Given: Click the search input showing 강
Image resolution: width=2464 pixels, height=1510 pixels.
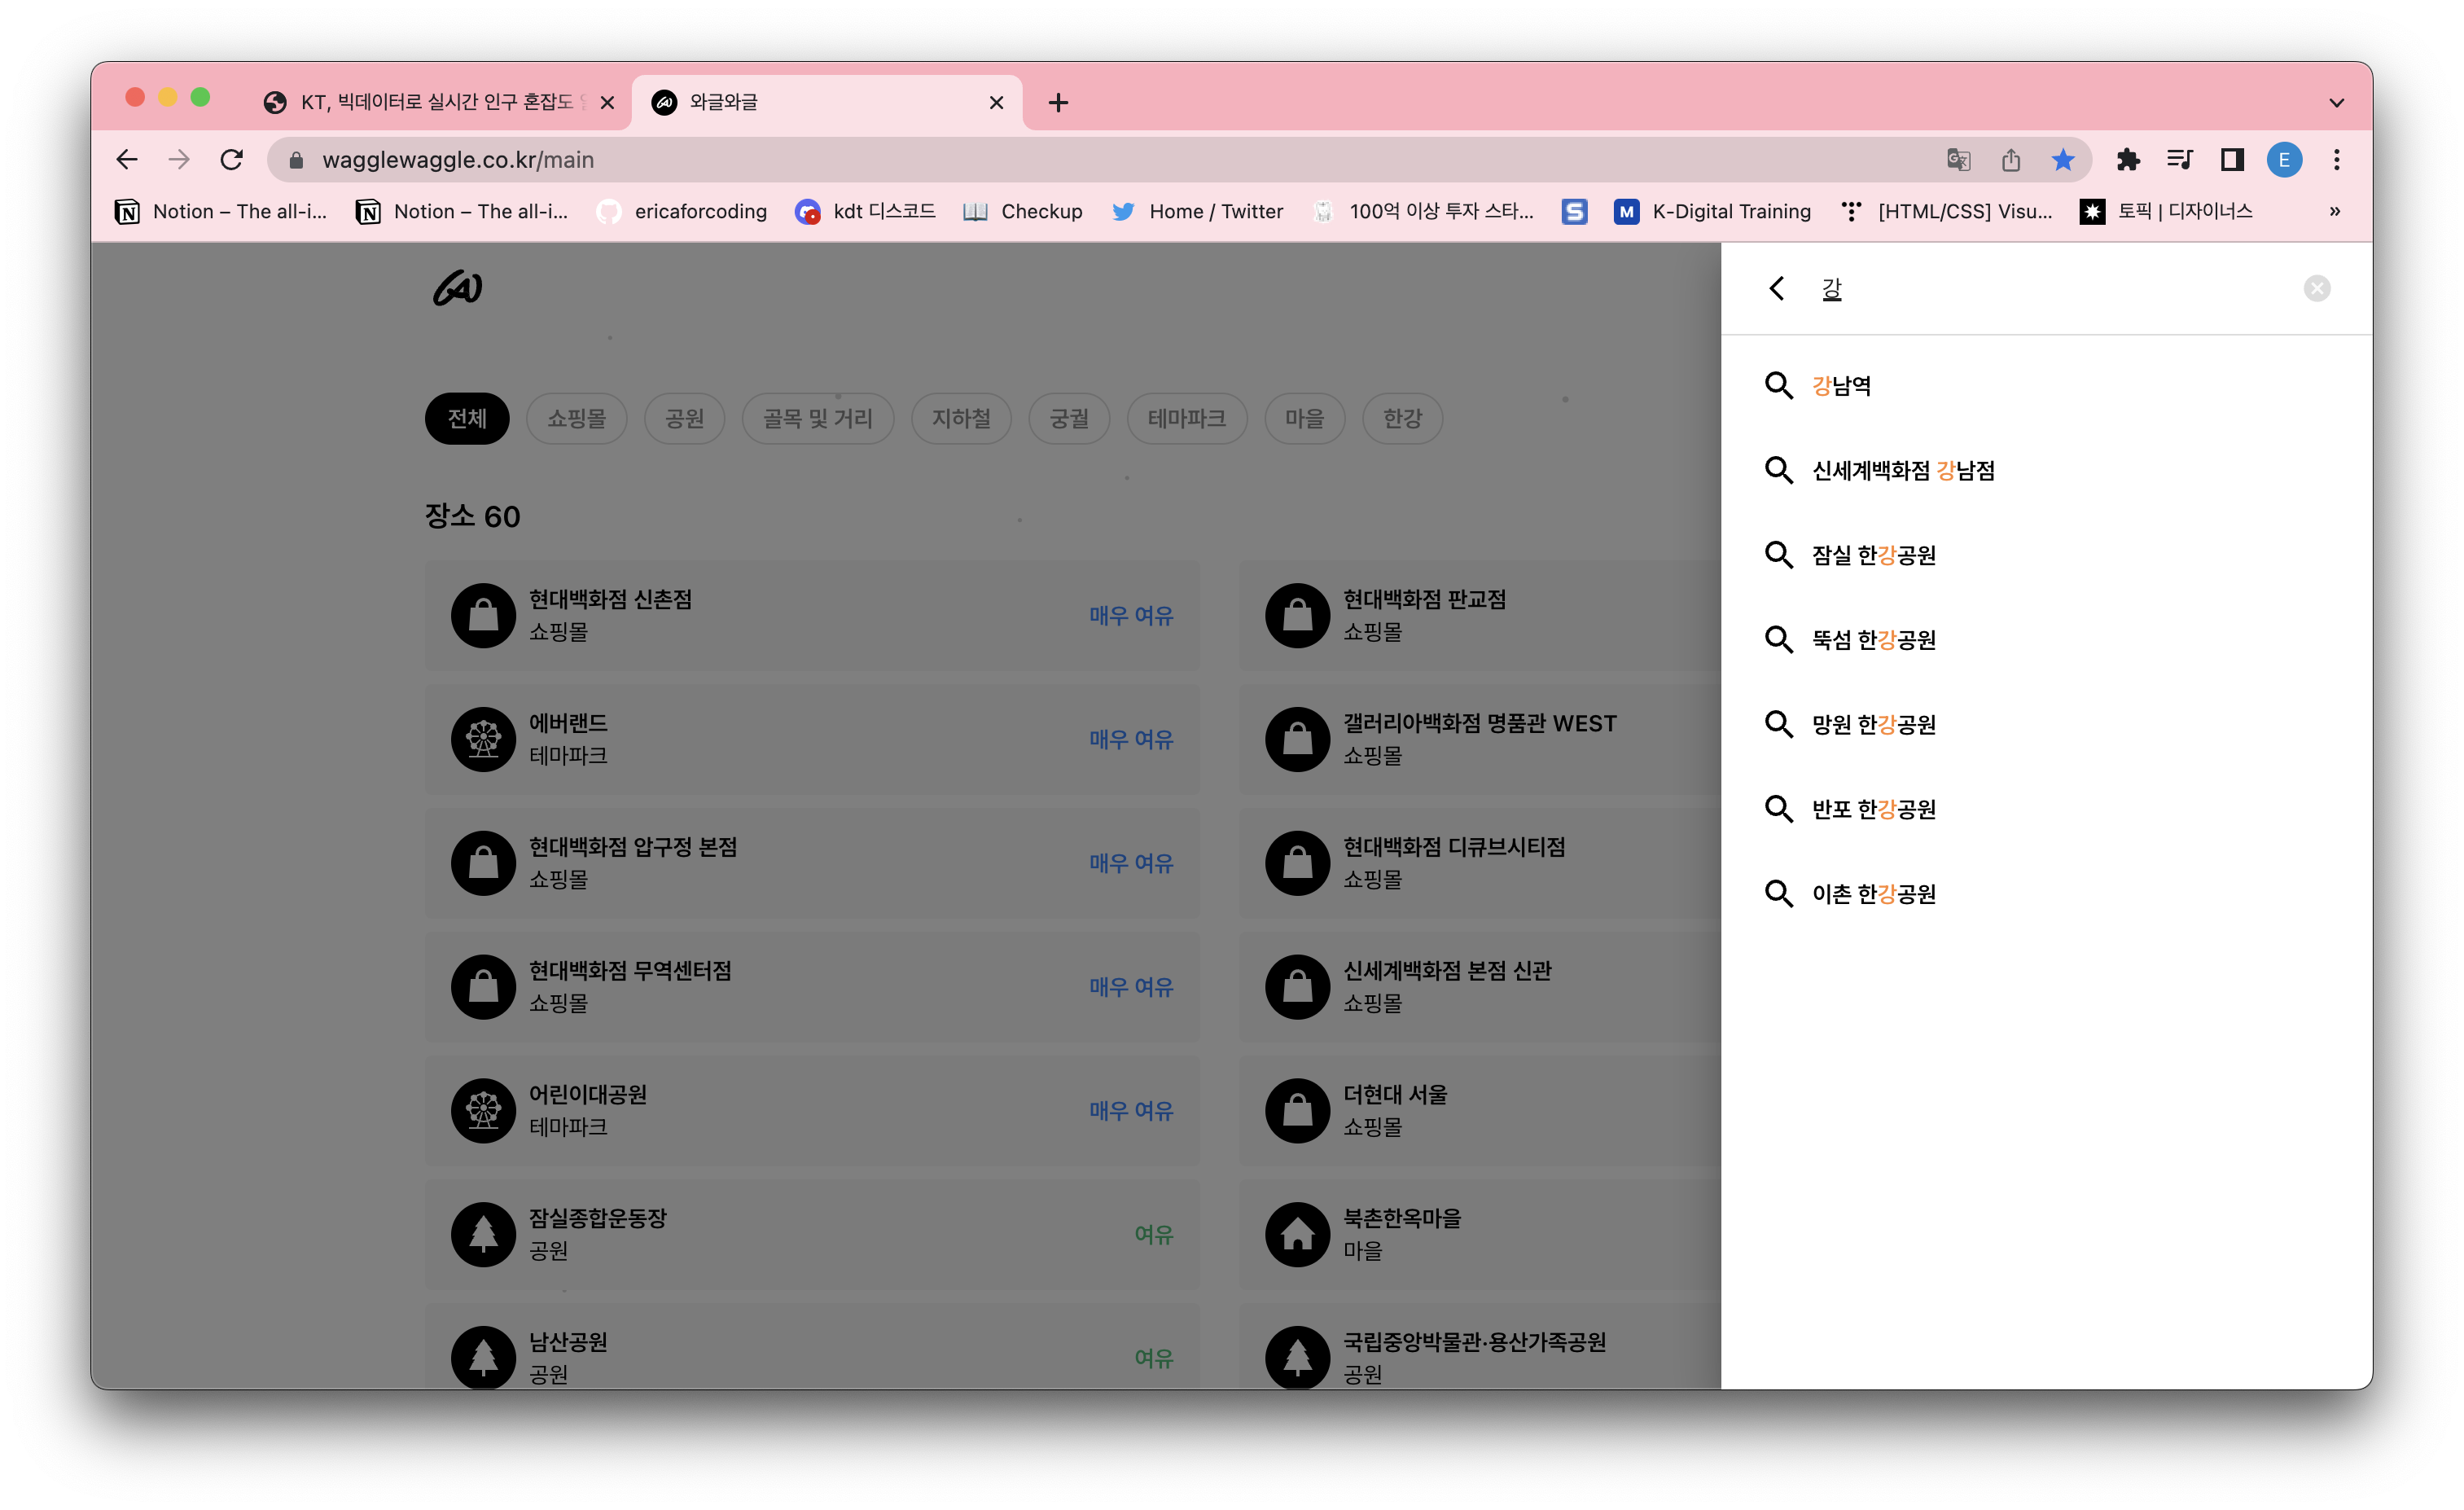Looking at the screenshot, I should 2050,289.
